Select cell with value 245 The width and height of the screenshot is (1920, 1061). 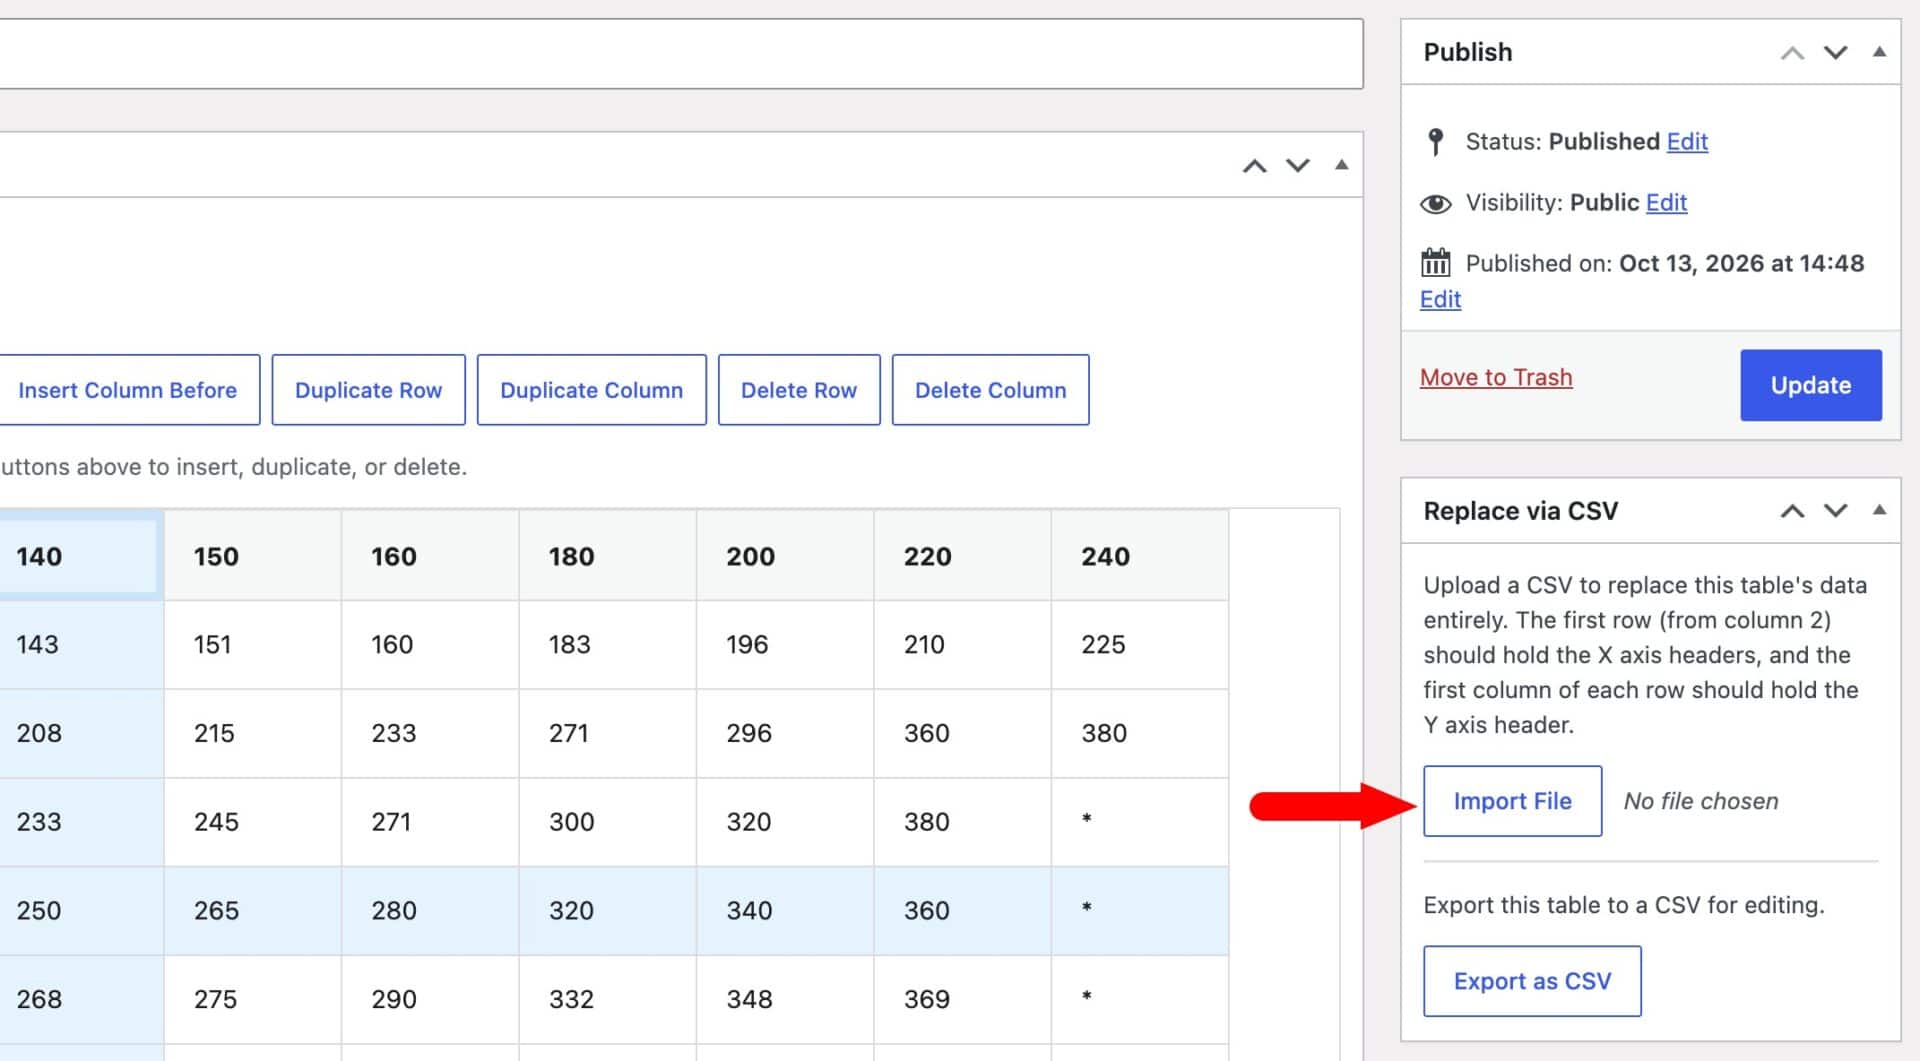253,823
